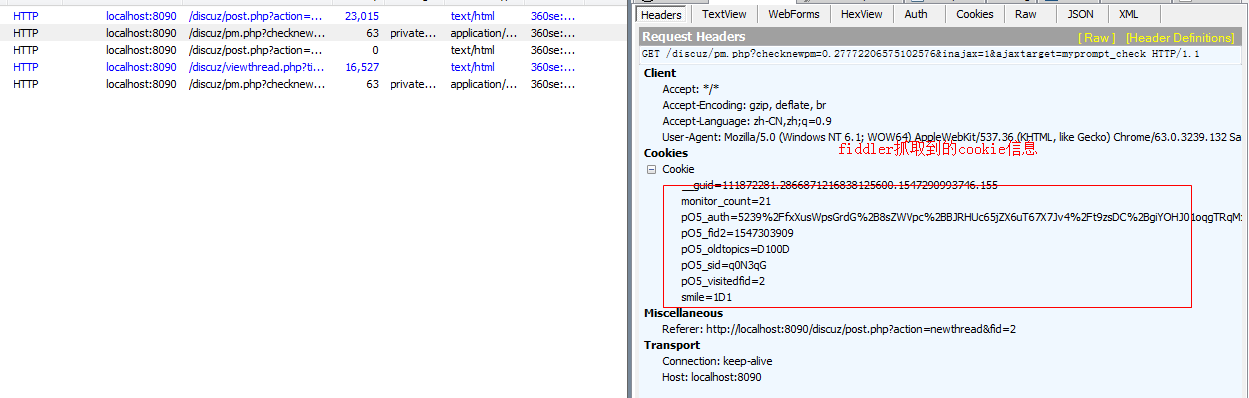
Task: Click the Miscellaneous section heading
Action: (683, 313)
